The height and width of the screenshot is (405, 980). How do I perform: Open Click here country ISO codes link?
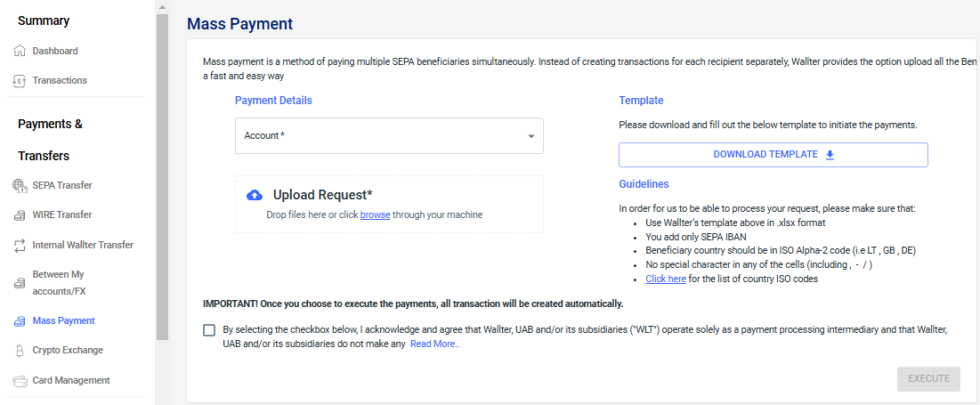(665, 279)
